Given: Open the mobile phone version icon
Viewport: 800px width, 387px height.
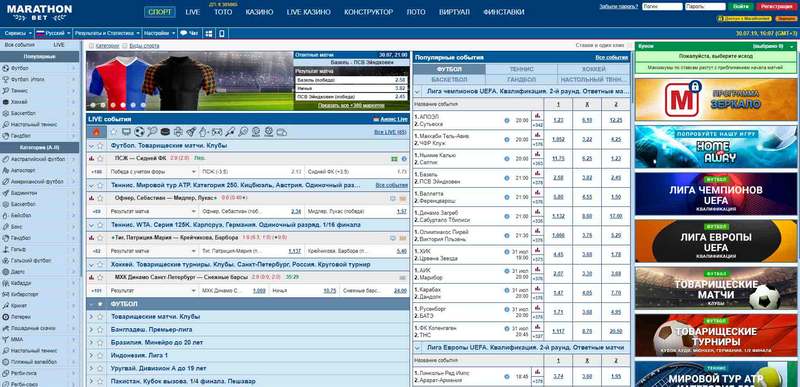Looking at the screenshot, I should [222, 33].
